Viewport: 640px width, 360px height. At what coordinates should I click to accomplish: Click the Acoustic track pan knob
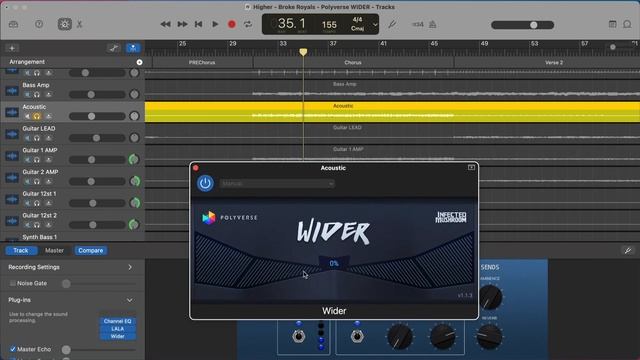134,116
